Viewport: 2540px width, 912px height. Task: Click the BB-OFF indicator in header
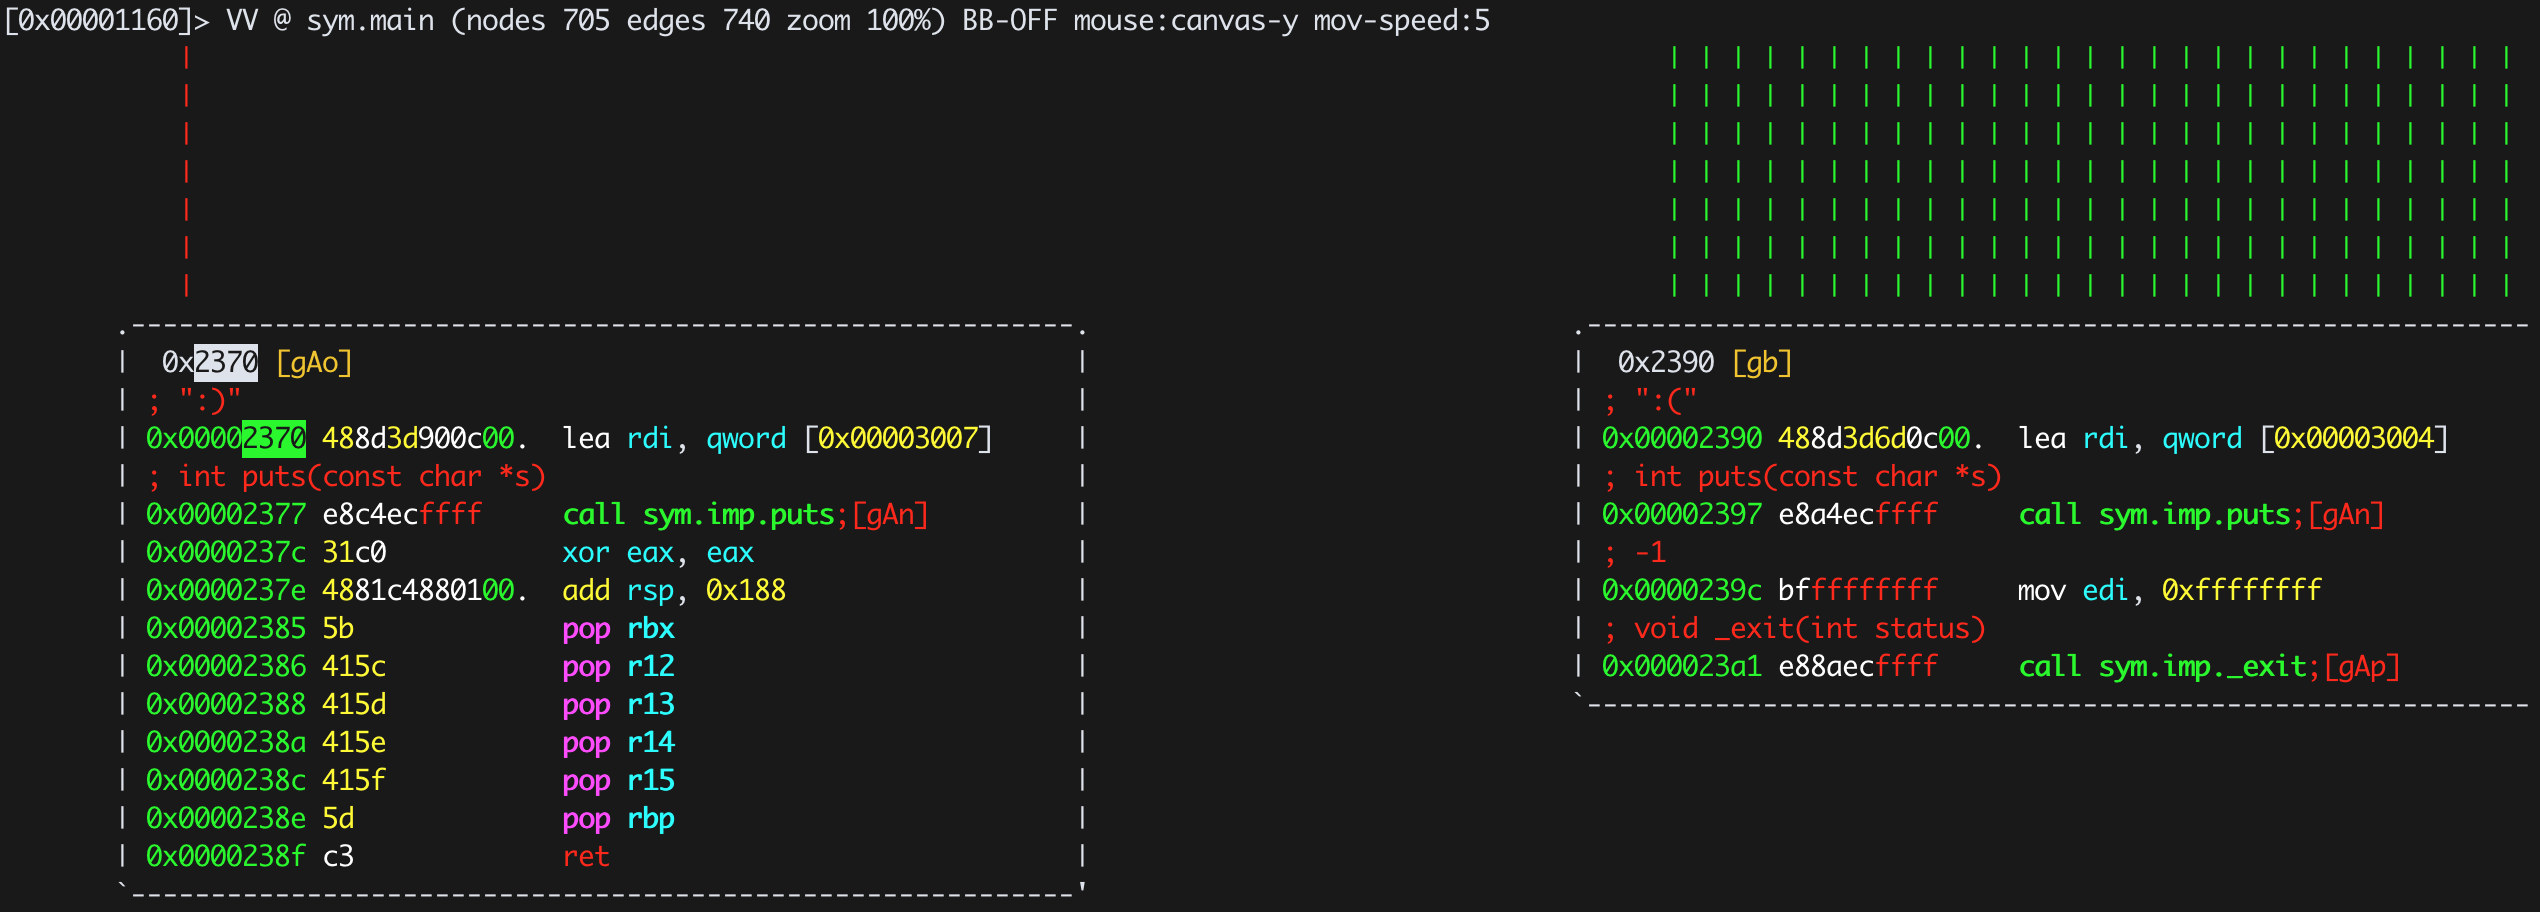click(x=1010, y=20)
